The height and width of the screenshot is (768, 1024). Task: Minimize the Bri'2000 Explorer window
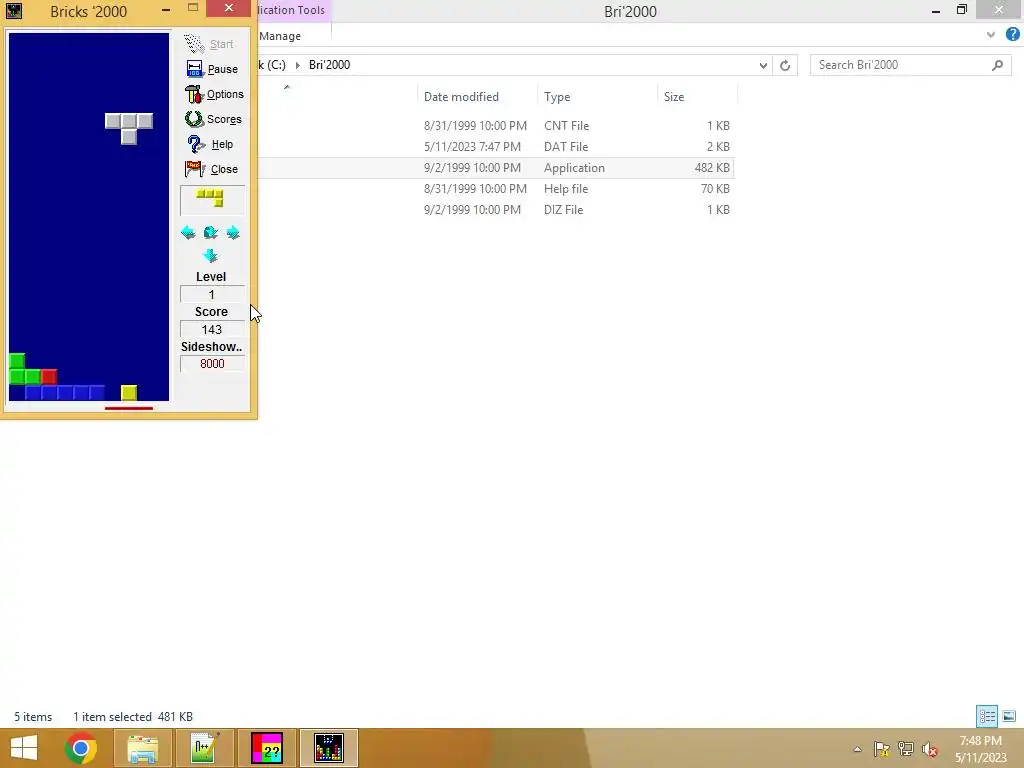click(x=936, y=10)
